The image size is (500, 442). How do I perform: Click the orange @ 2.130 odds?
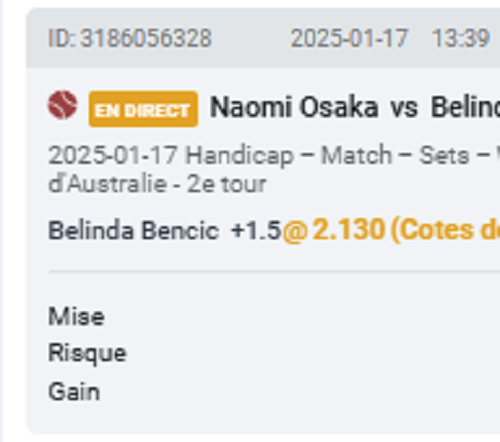333,230
